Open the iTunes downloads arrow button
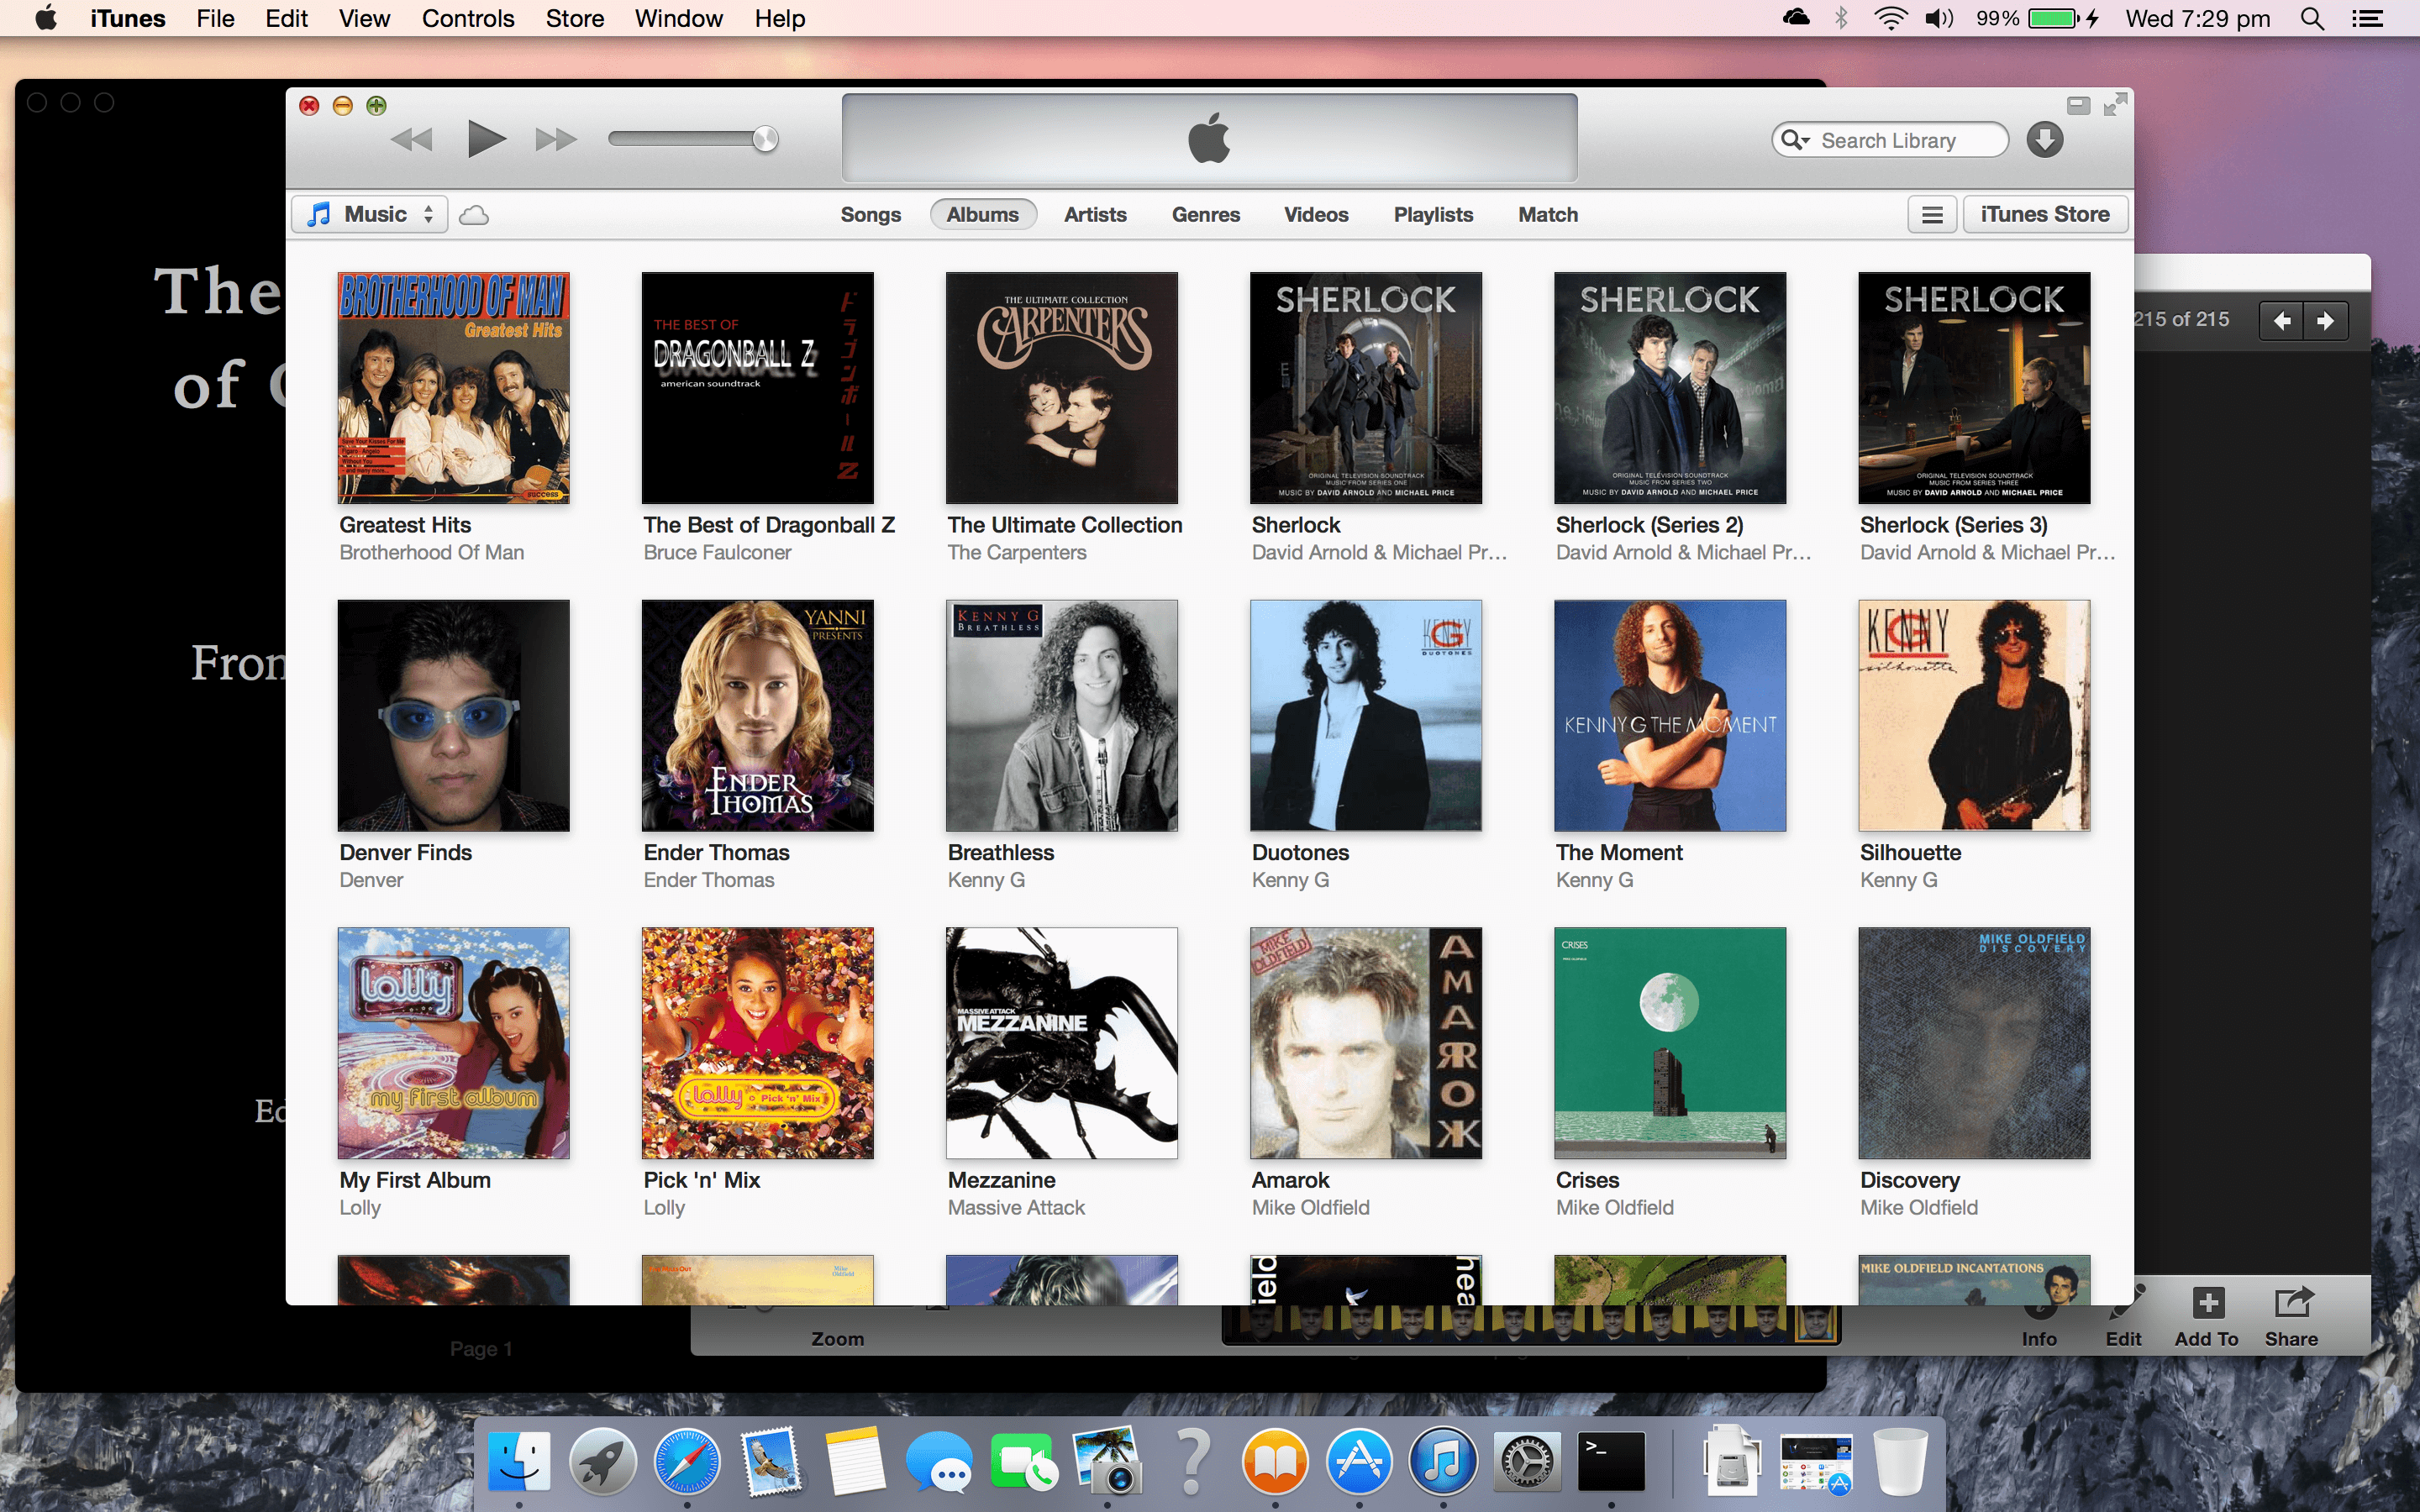The width and height of the screenshot is (2420, 1512). coord(2045,139)
